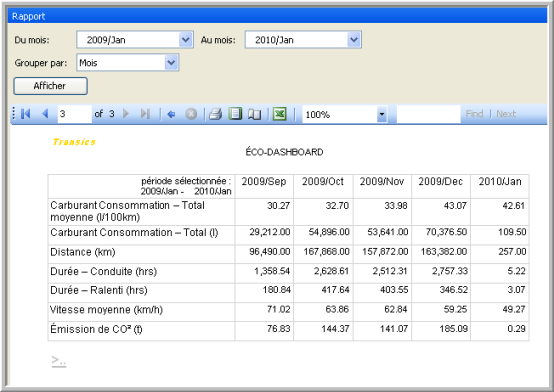The image size is (554, 392).
Task: Click the Distance (km) row label
Action: 83,252
